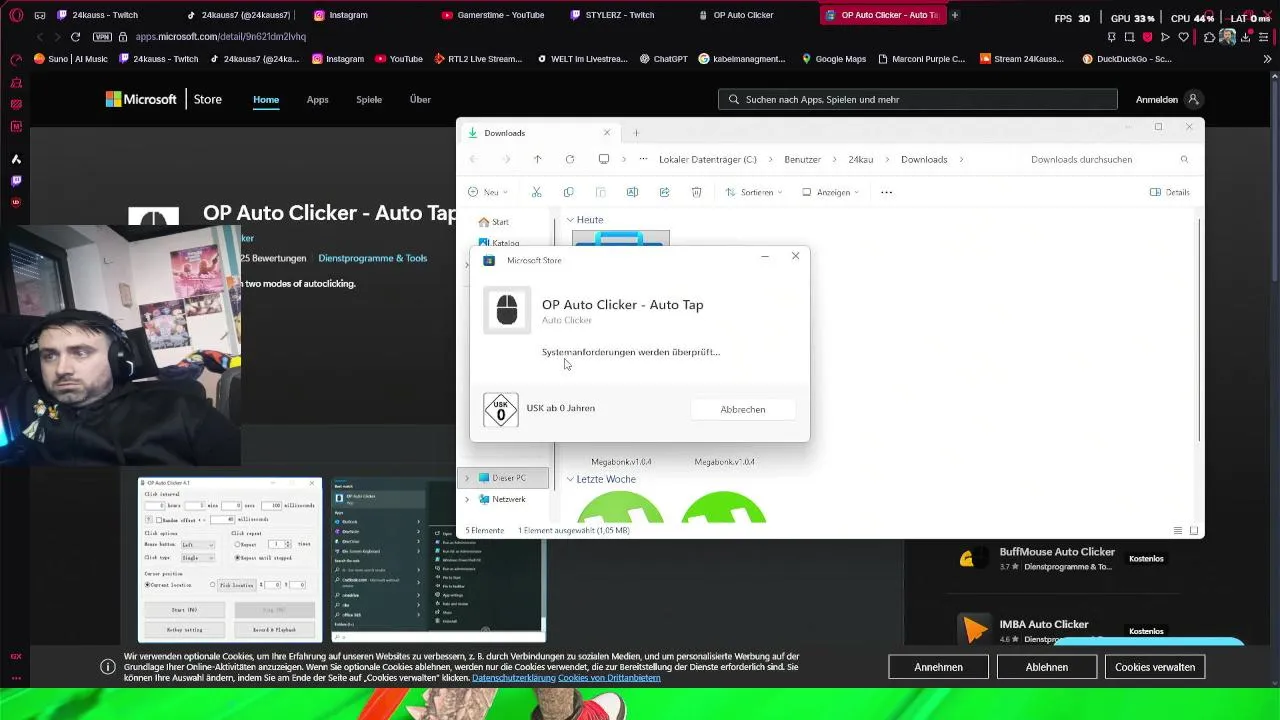Click Explorer vertical scrollbar
Image resolution: width=1280 pixels, height=720 pixels.
tap(1198, 330)
